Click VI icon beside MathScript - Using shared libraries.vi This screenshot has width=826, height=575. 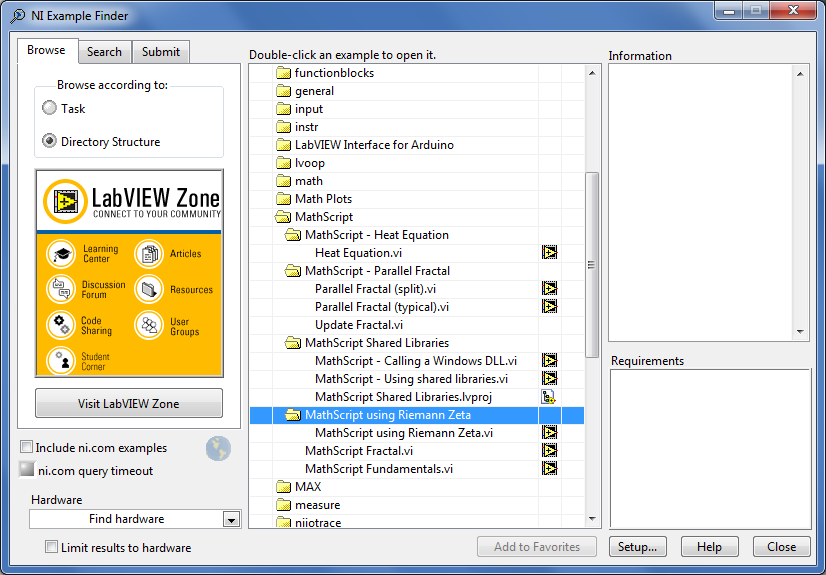549,379
